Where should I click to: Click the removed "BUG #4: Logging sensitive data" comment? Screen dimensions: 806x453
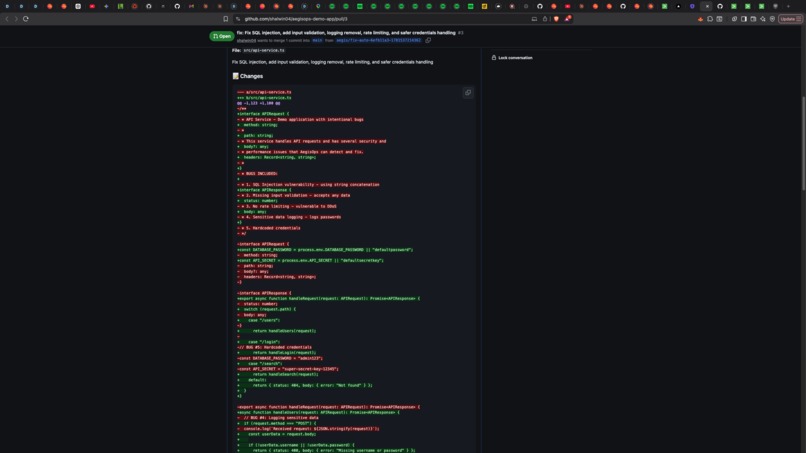pyautogui.click(x=278, y=418)
